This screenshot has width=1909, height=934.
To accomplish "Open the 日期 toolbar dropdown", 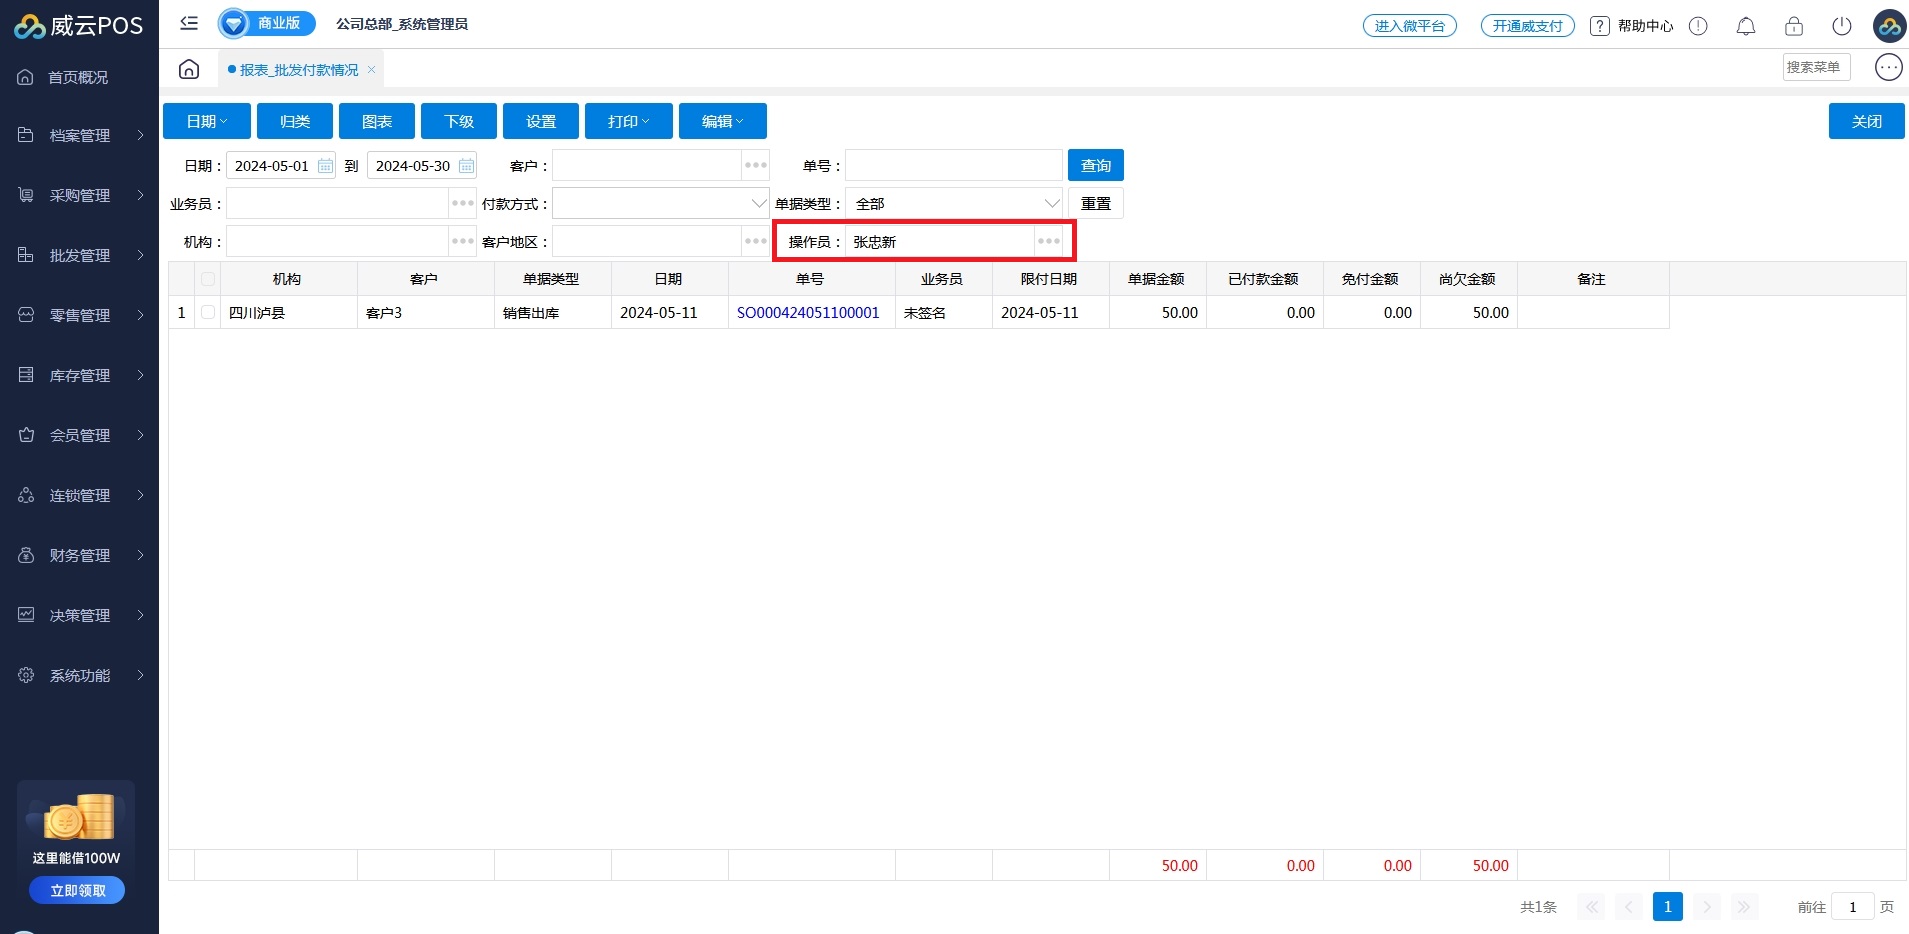I will [x=207, y=121].
